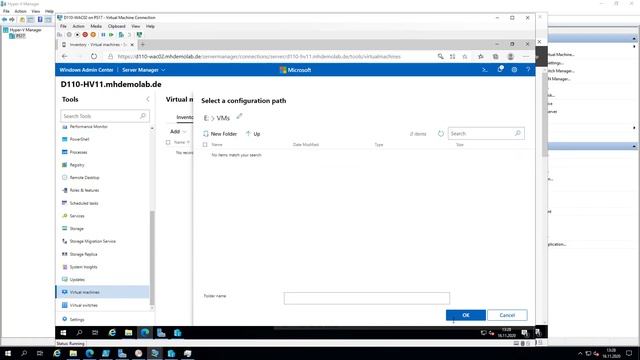Viewport: 640px width, 360px height.
Task: Open the Storage tool
Action: pos(76,228)
